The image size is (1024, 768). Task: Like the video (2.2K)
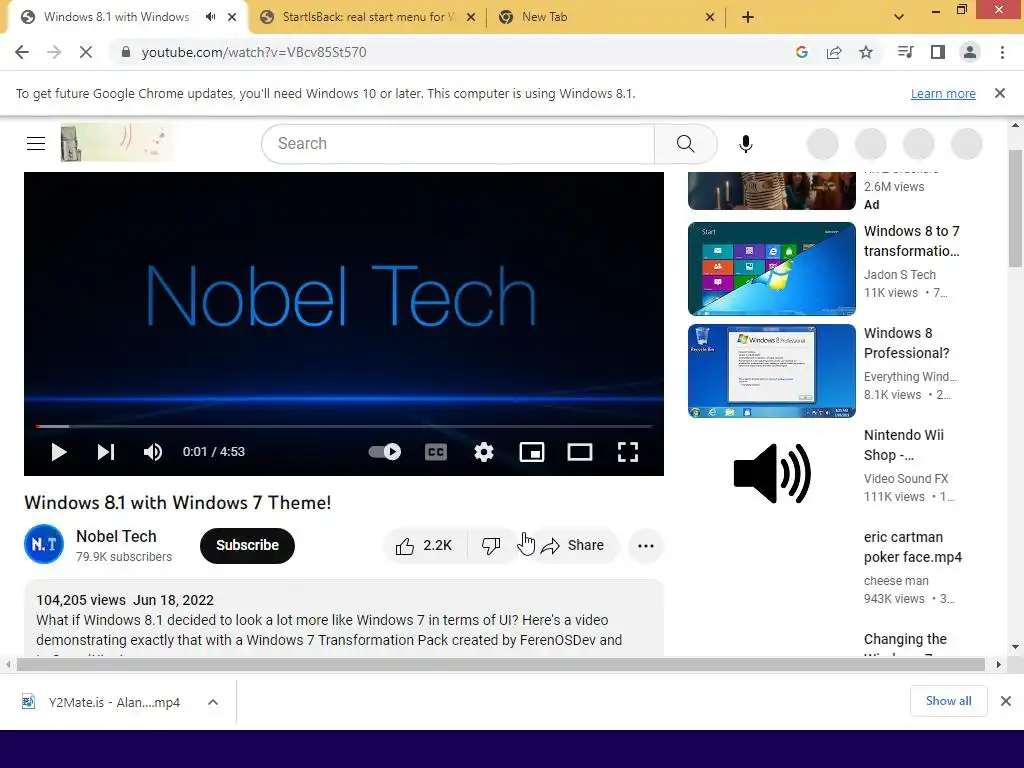[424, 546]
